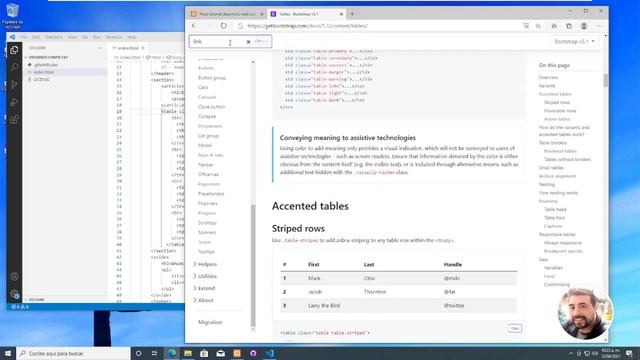Open Cortana circle on taskbar
640x360 pixels.
(x=139, y=353)
